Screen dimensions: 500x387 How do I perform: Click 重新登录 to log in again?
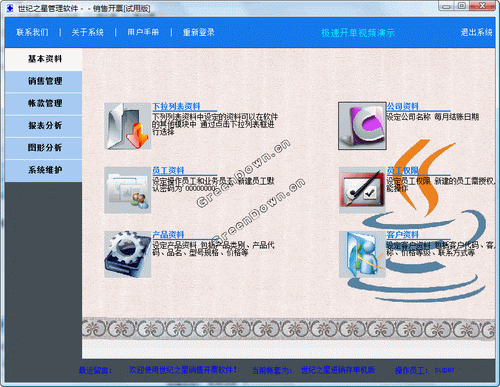pyautogui.click(x=199, y=32)
